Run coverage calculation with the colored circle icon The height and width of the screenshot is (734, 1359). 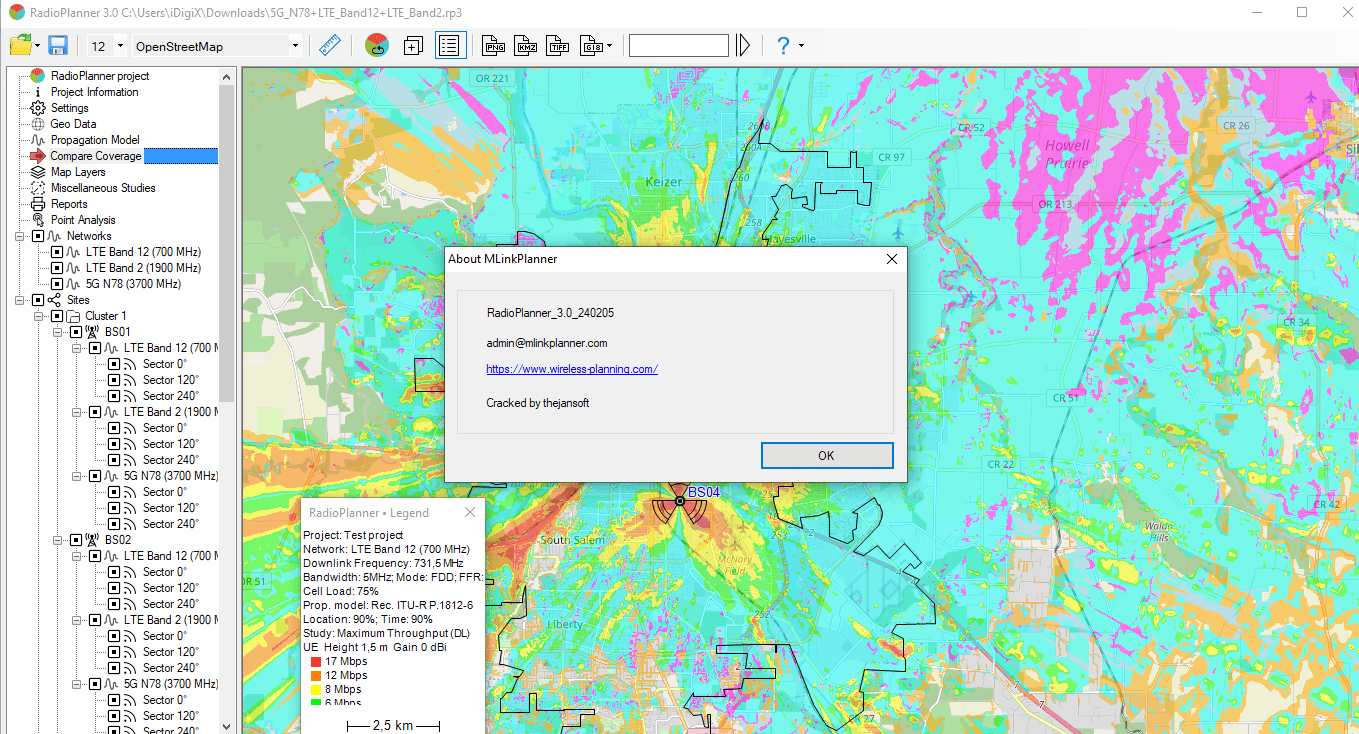click(x=377, y=46)
